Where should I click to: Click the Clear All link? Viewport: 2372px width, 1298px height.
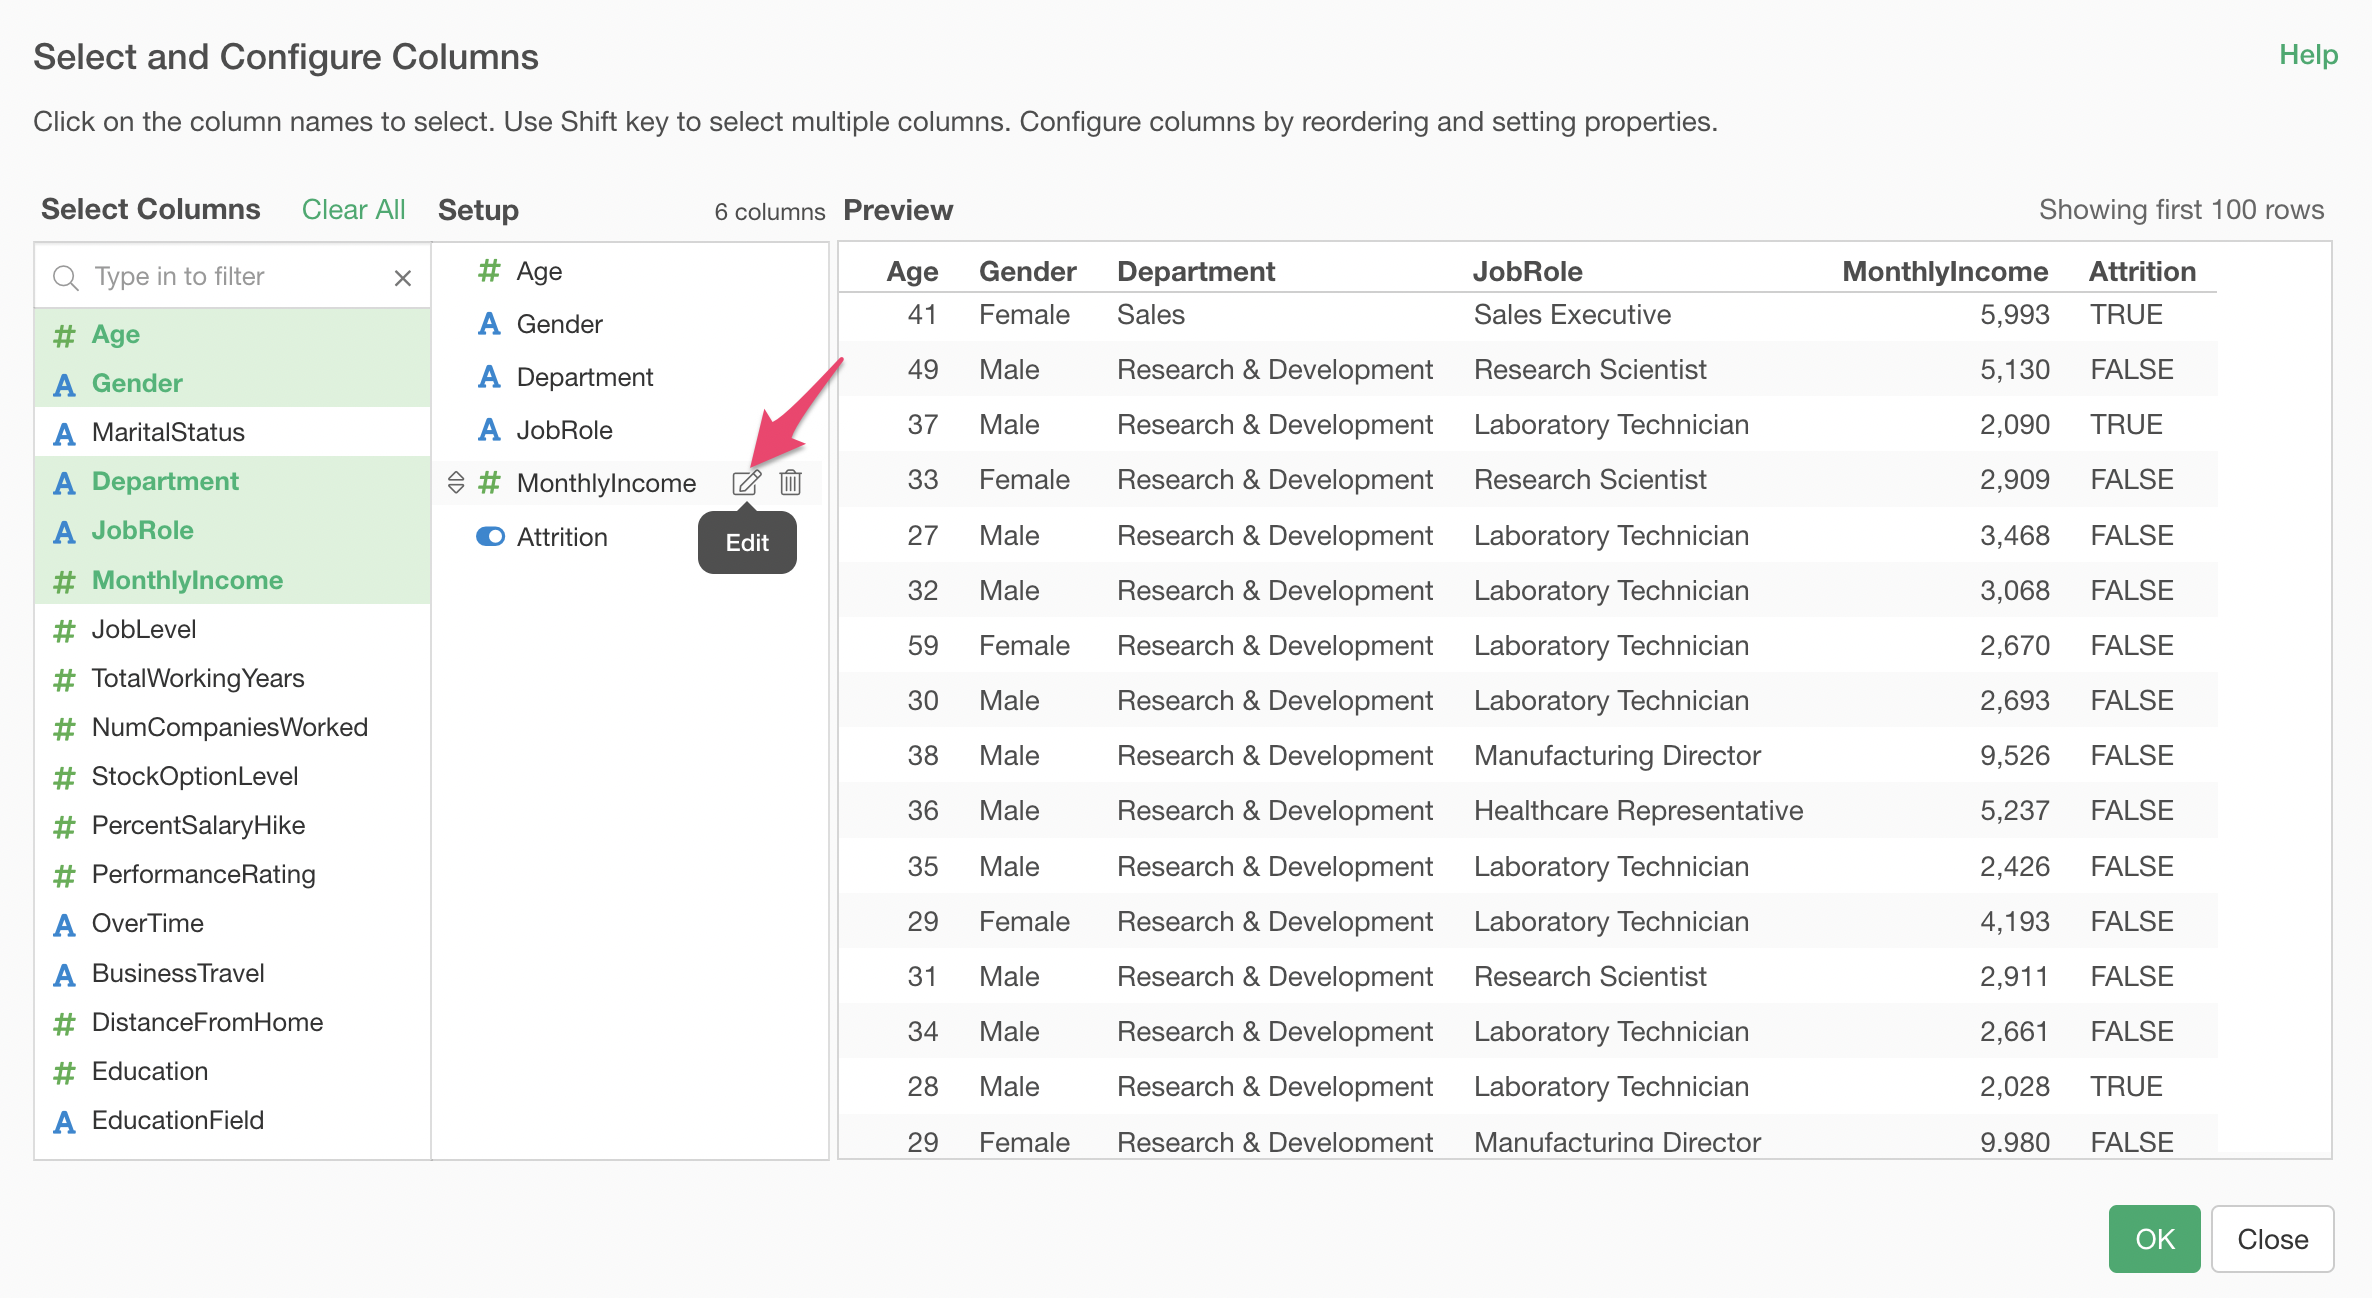353,209
